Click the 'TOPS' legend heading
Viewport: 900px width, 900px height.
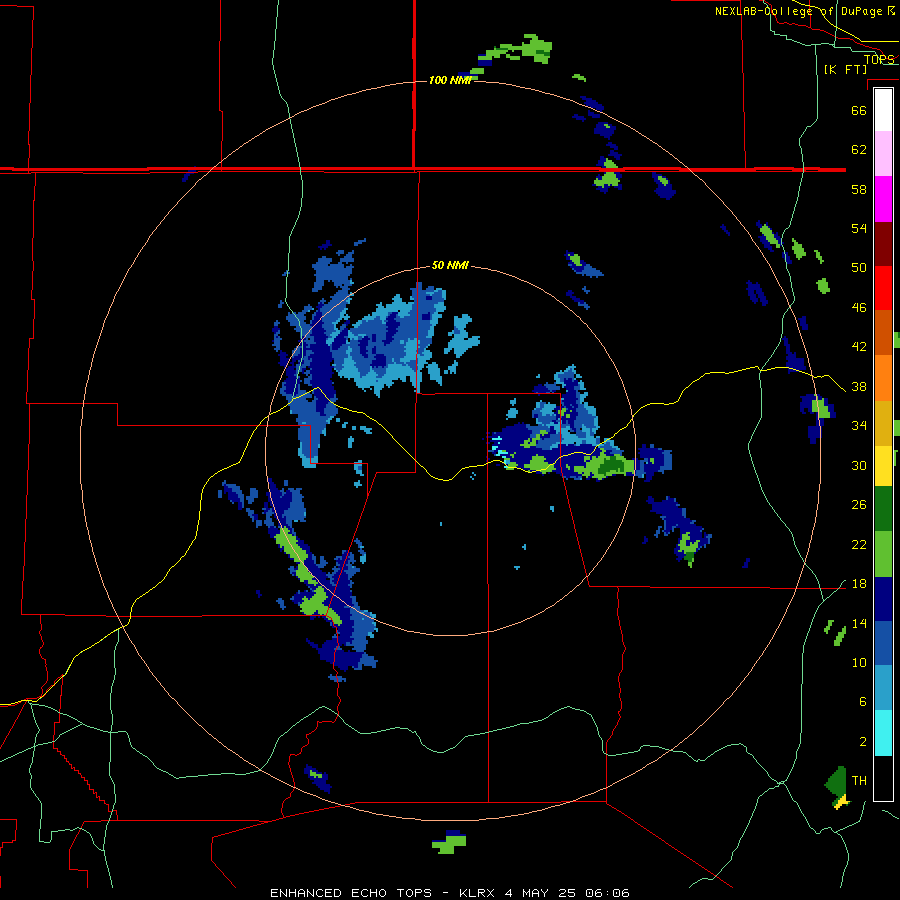coord(879,59)
